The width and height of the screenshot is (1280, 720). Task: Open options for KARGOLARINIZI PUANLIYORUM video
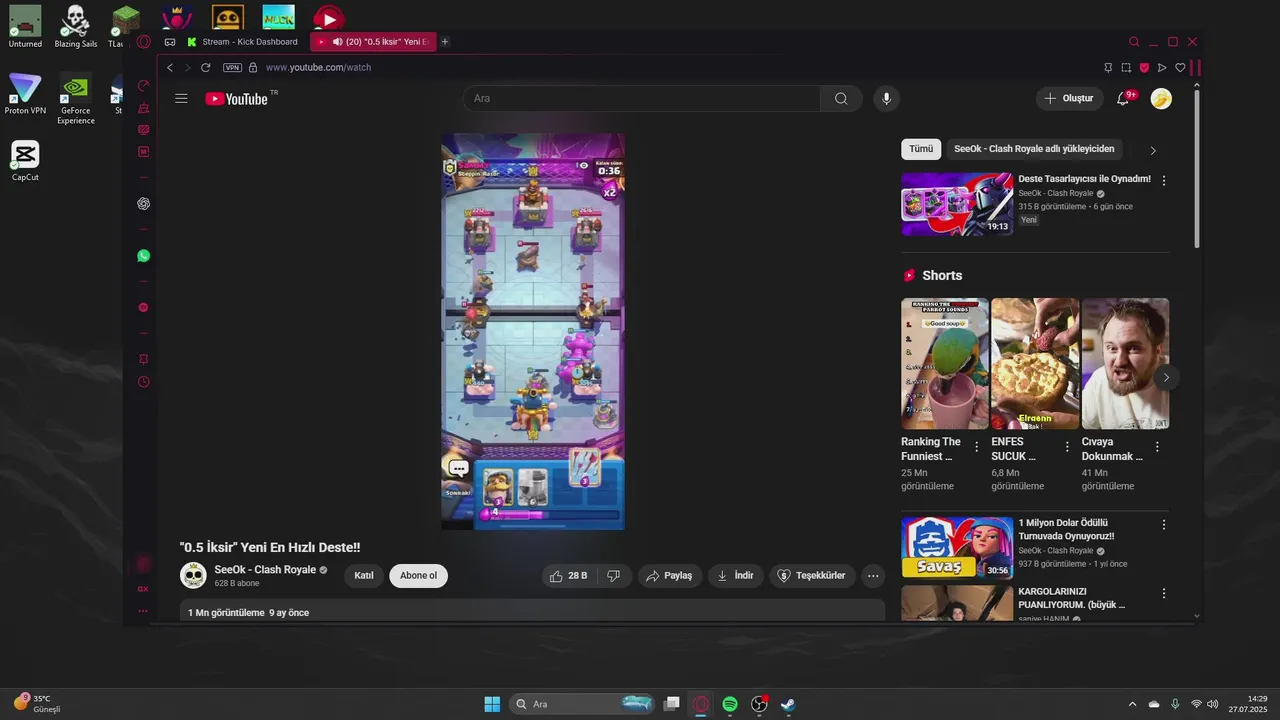[x=1164, y=593]
